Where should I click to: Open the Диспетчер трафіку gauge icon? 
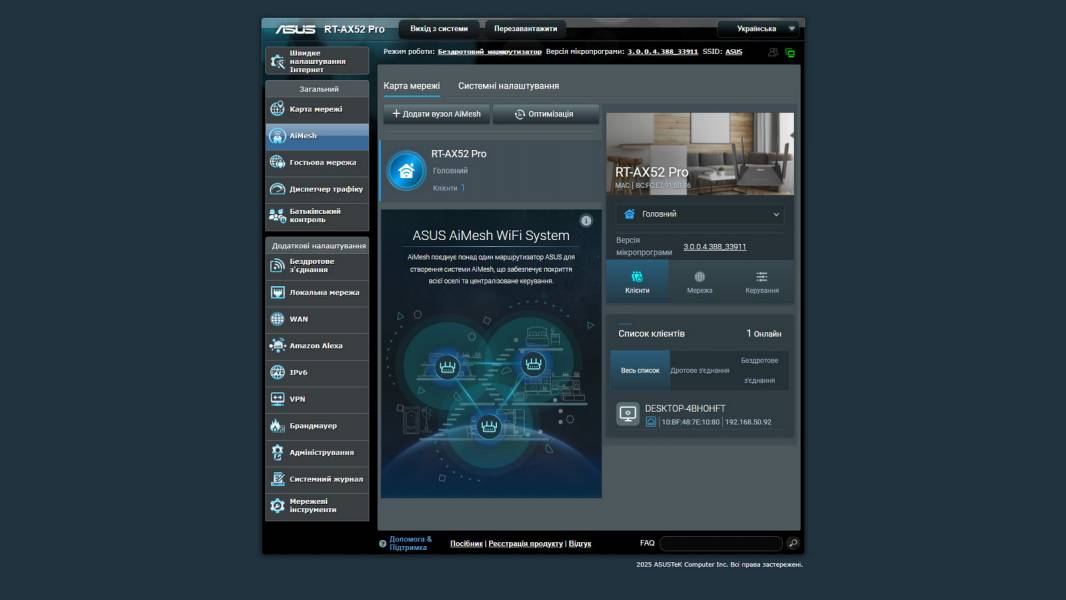point(278,189)
